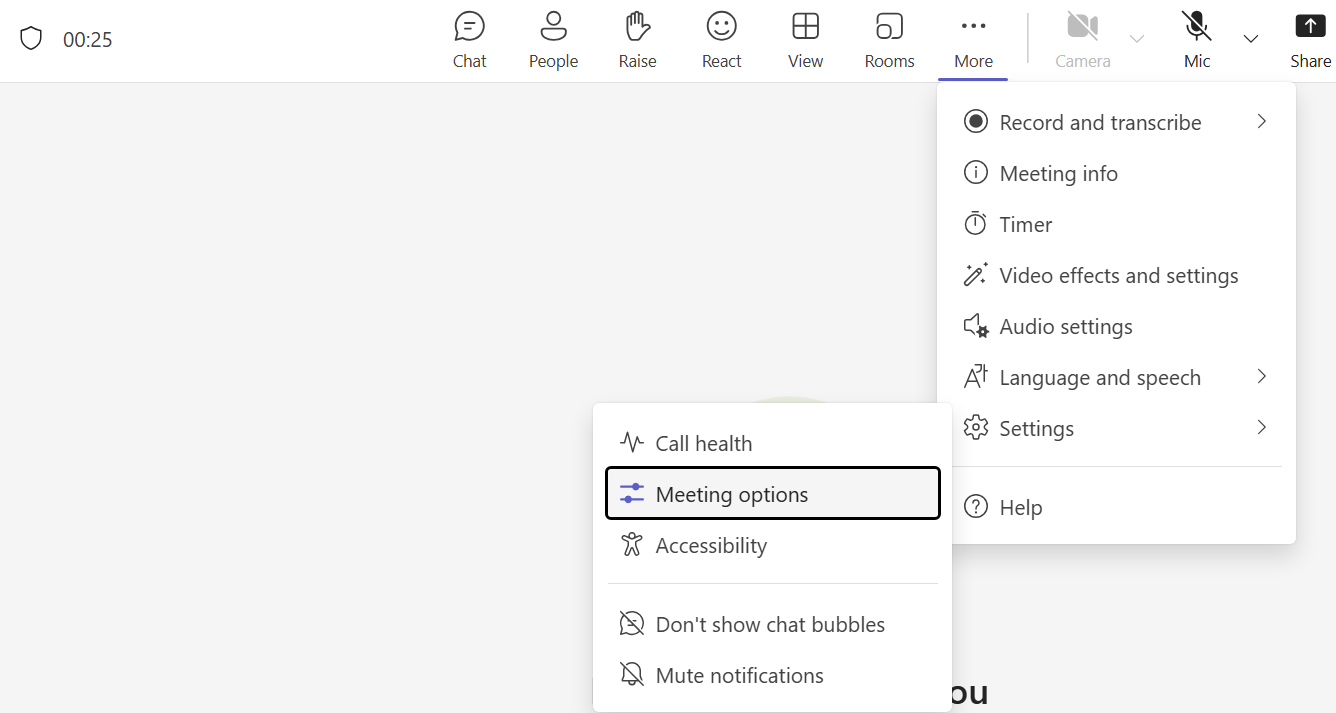Raise your hand
1336x713 pixels.
click(637, 40)
